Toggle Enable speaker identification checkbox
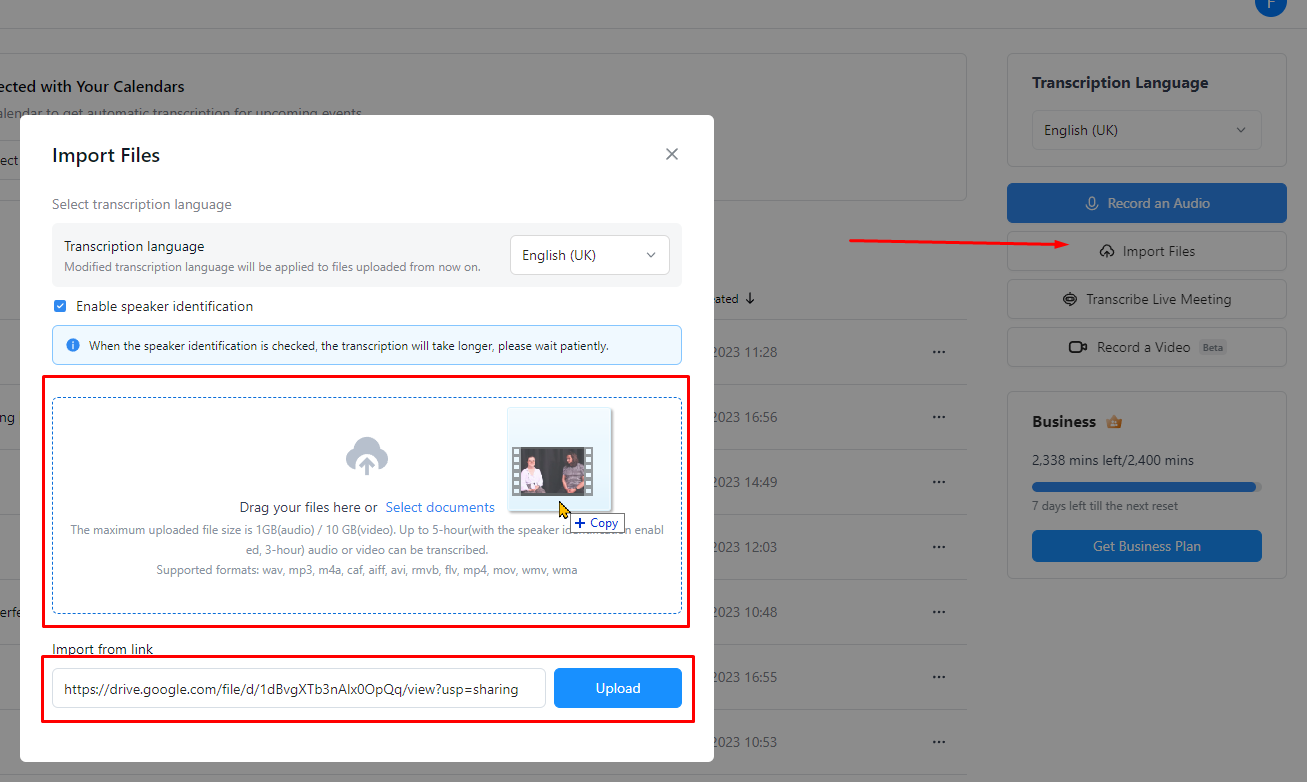 [60, 306]
